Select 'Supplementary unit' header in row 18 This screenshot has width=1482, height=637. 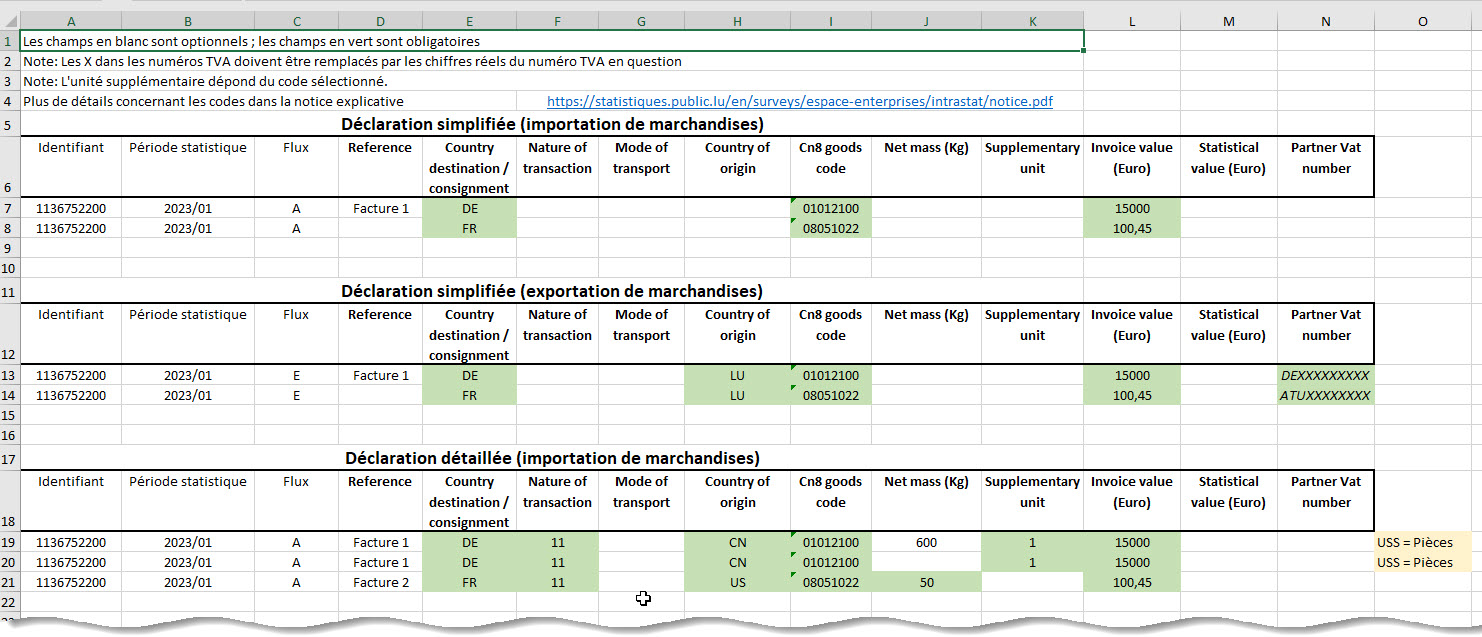1032,500
